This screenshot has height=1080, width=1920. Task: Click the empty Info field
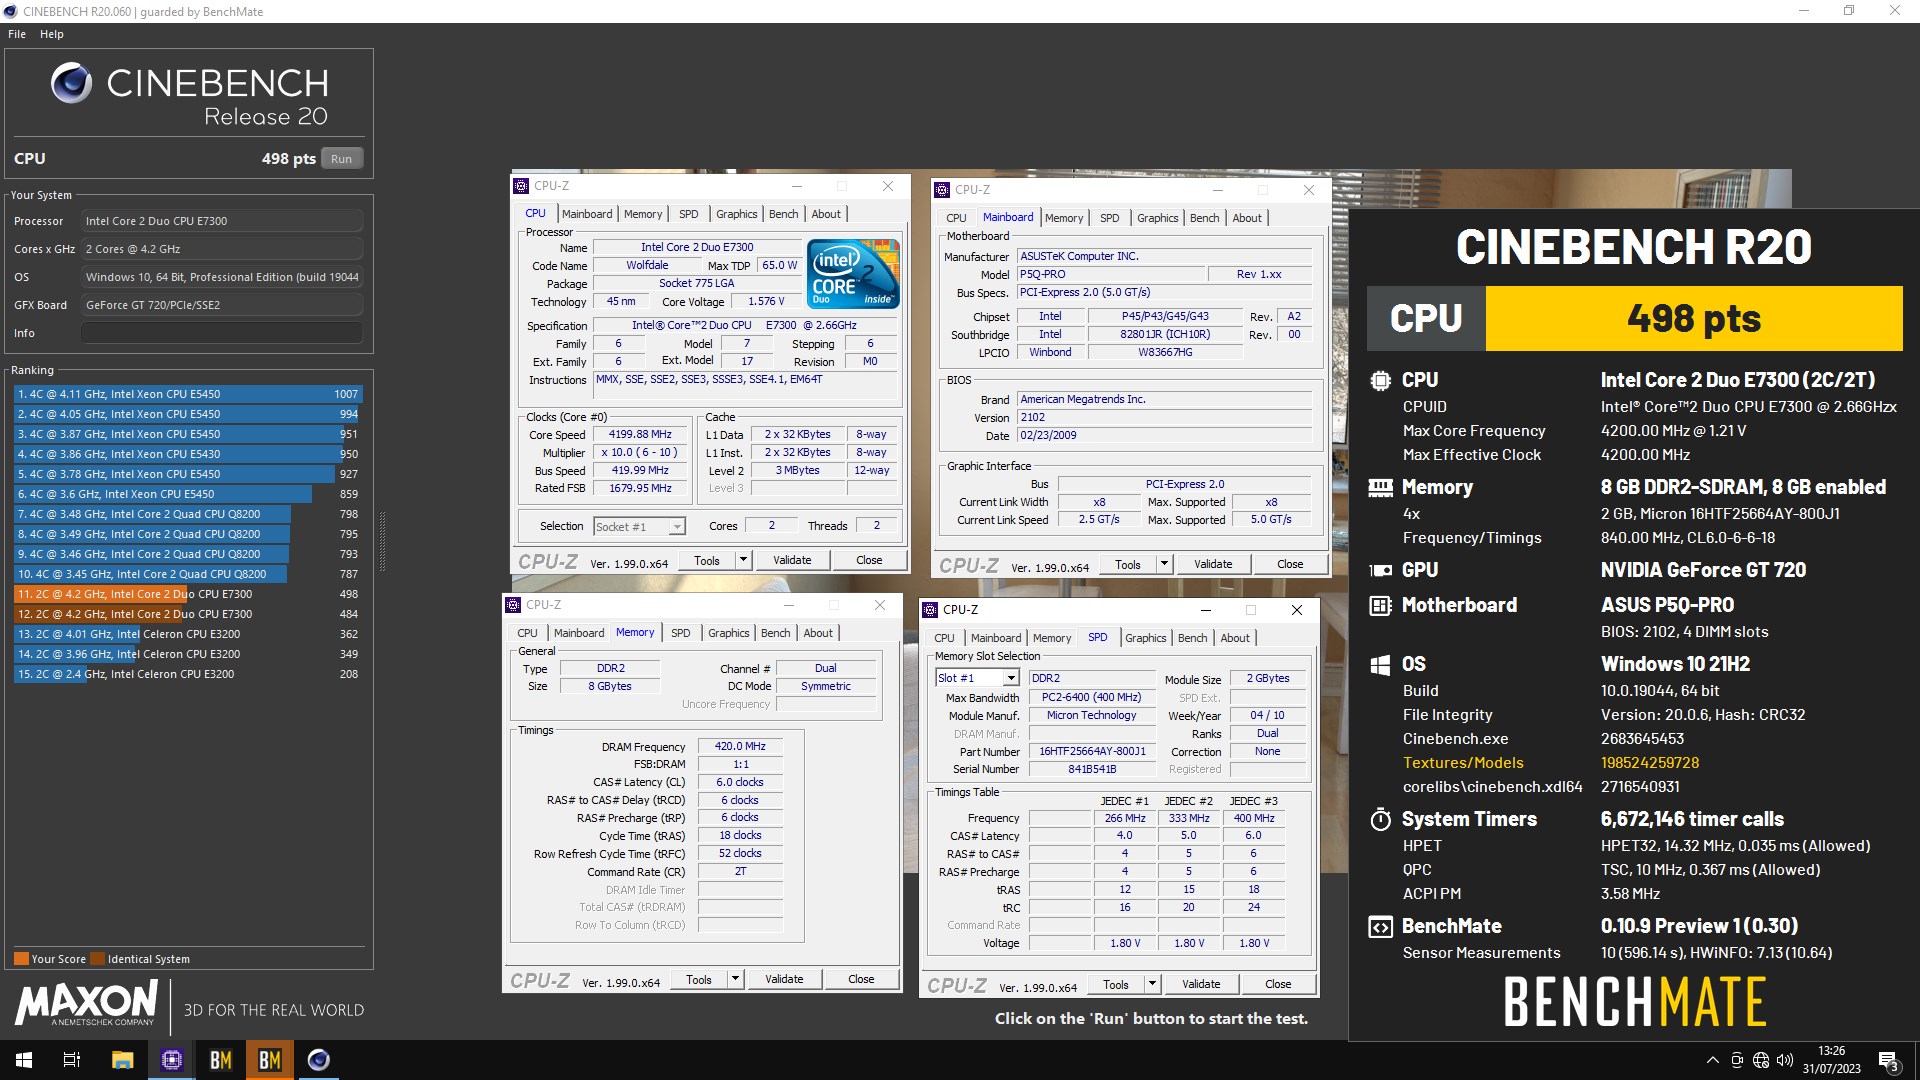click(x=222, y=333)
